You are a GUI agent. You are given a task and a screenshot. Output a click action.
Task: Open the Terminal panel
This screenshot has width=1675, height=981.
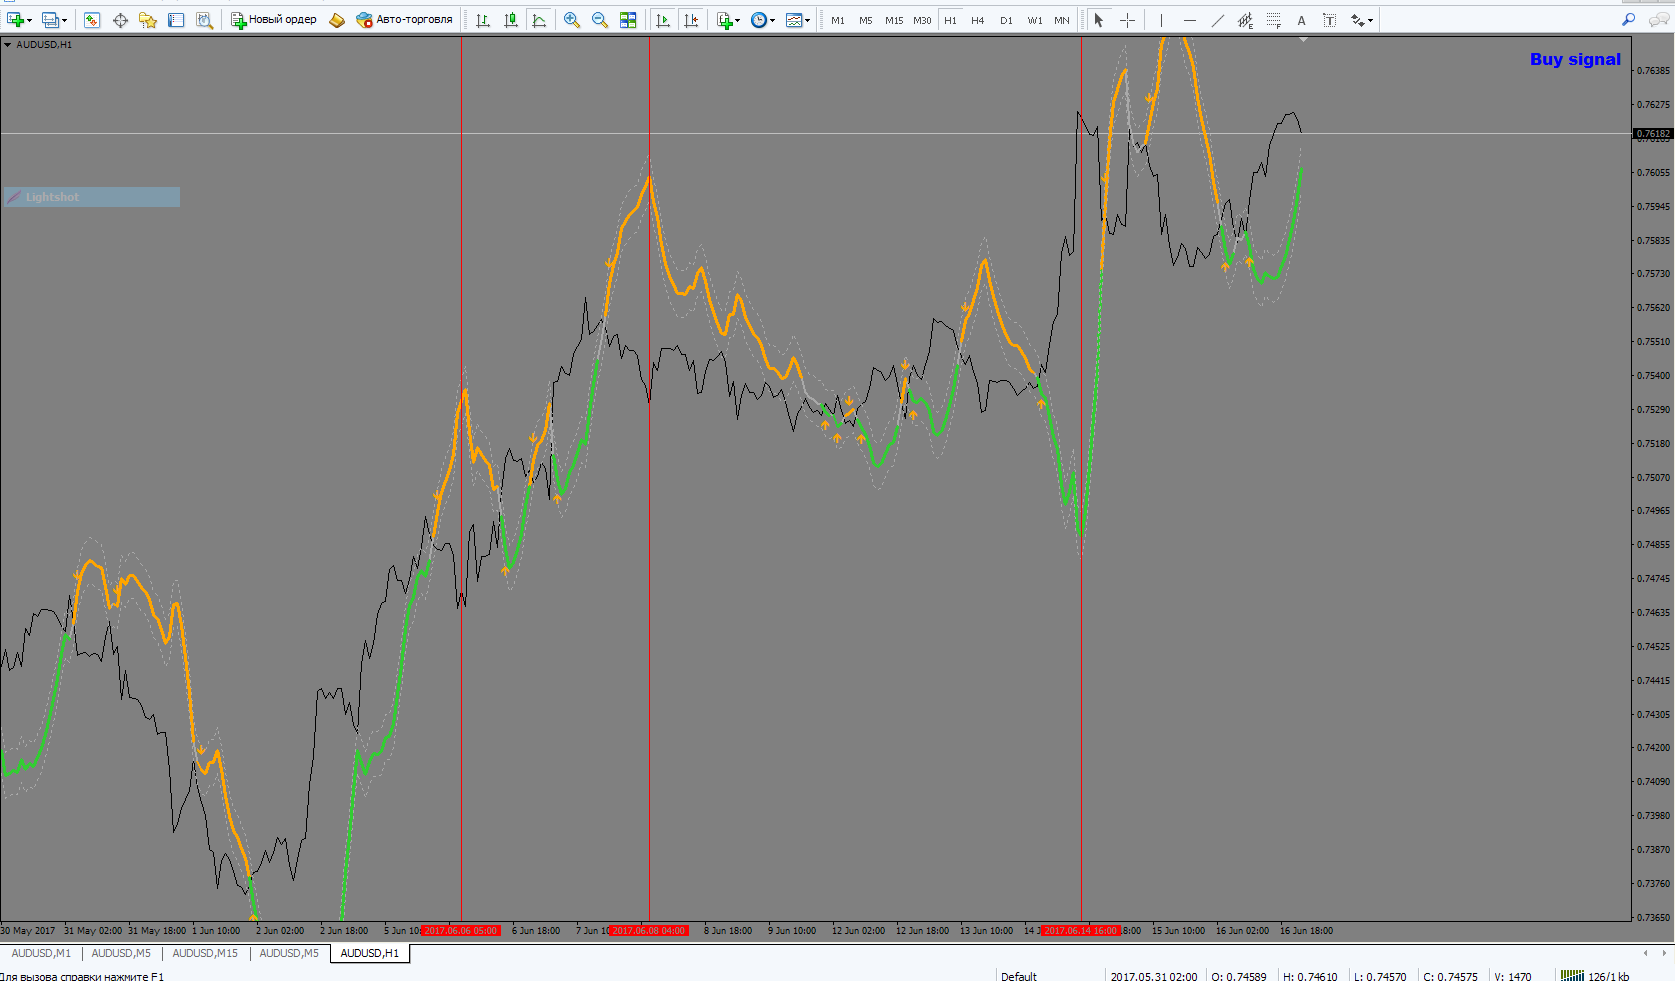coord(176,20)
